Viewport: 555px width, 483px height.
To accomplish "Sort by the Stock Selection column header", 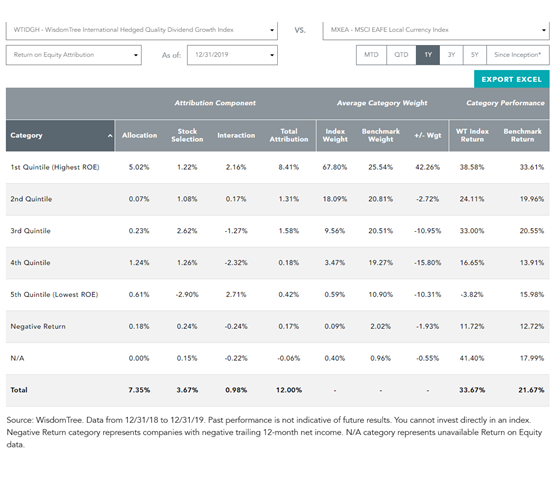I will 187,136.
